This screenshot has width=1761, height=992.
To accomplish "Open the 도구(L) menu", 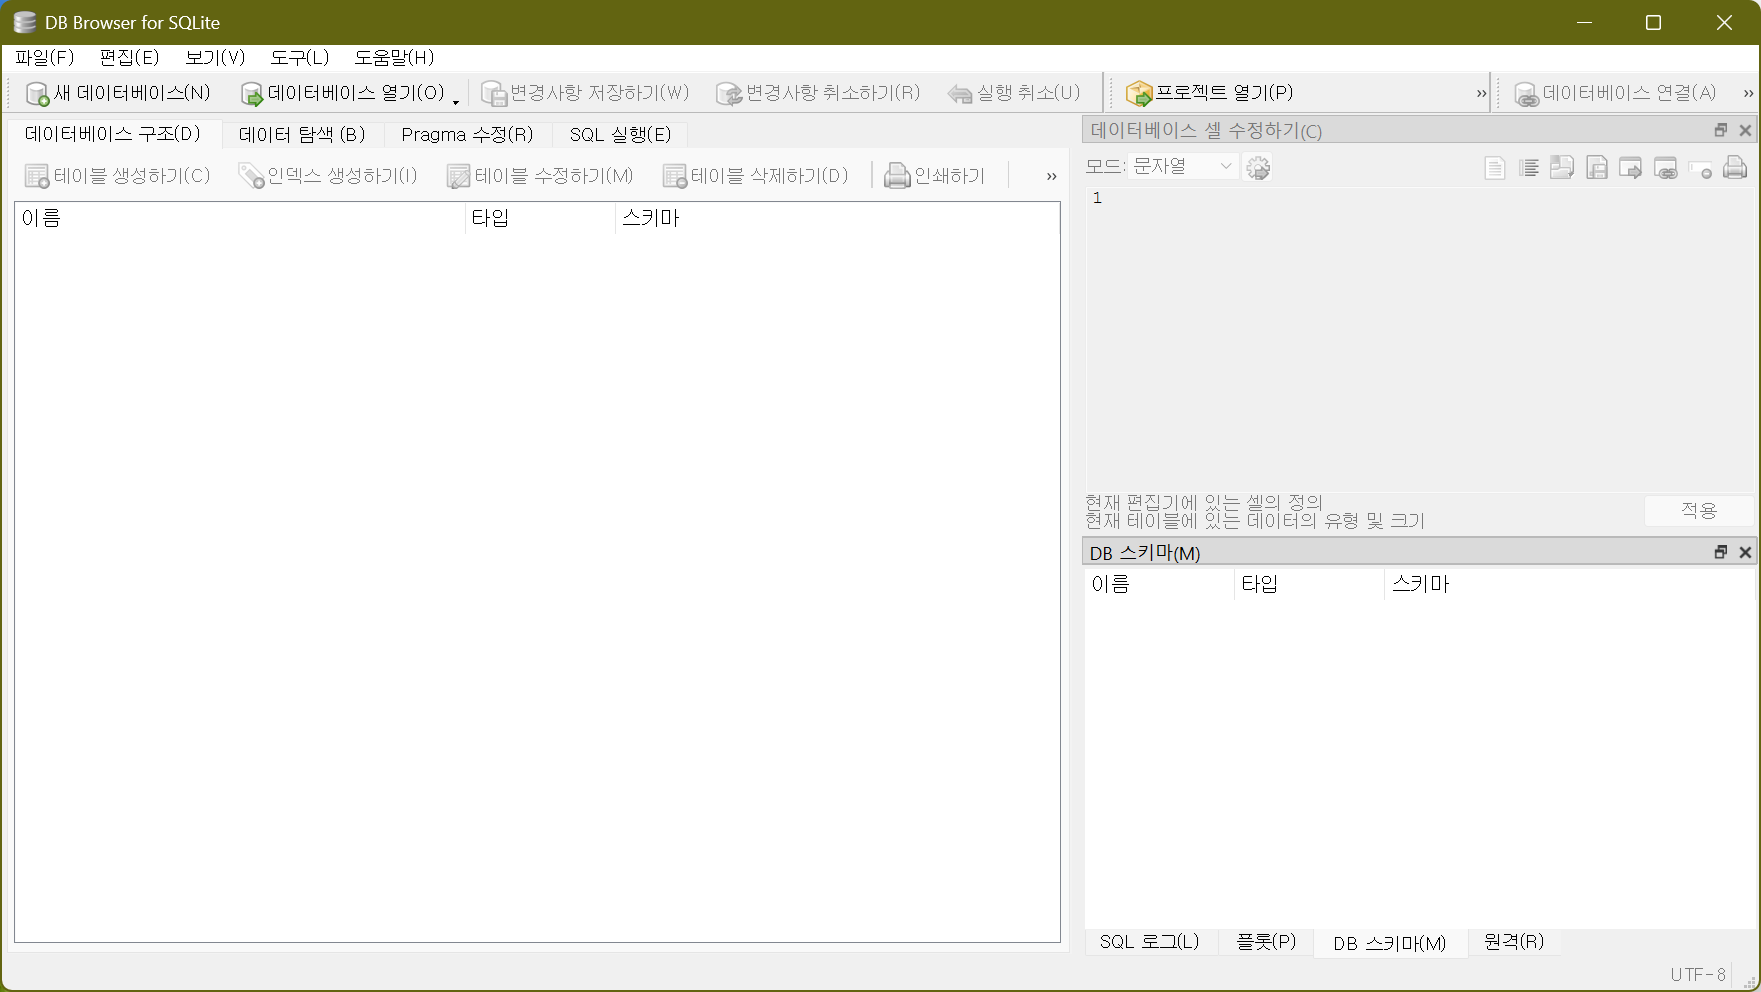I will tap(300, 57).
